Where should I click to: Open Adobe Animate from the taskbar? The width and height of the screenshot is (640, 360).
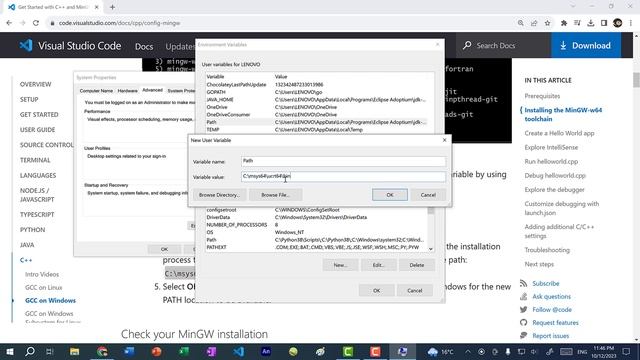266,351
